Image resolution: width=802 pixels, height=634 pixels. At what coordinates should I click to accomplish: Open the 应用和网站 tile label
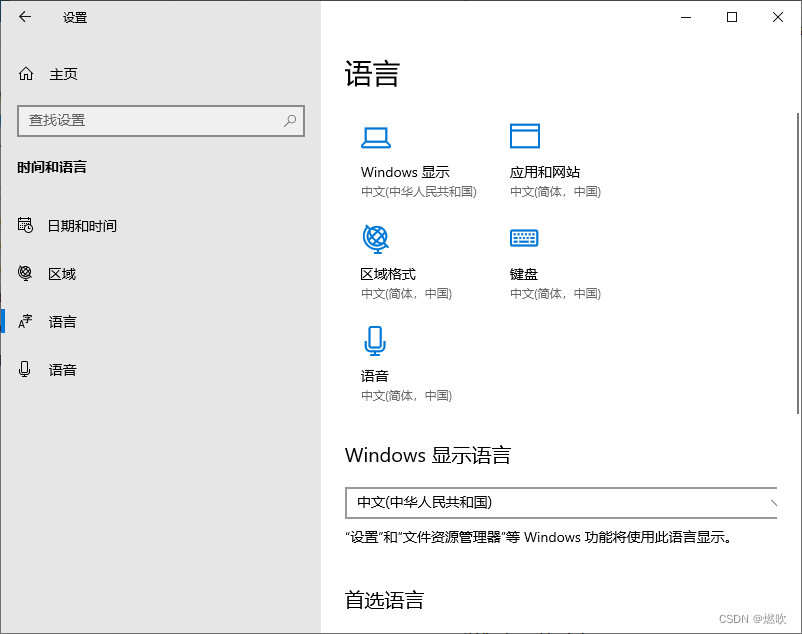[x=545, y=172]
